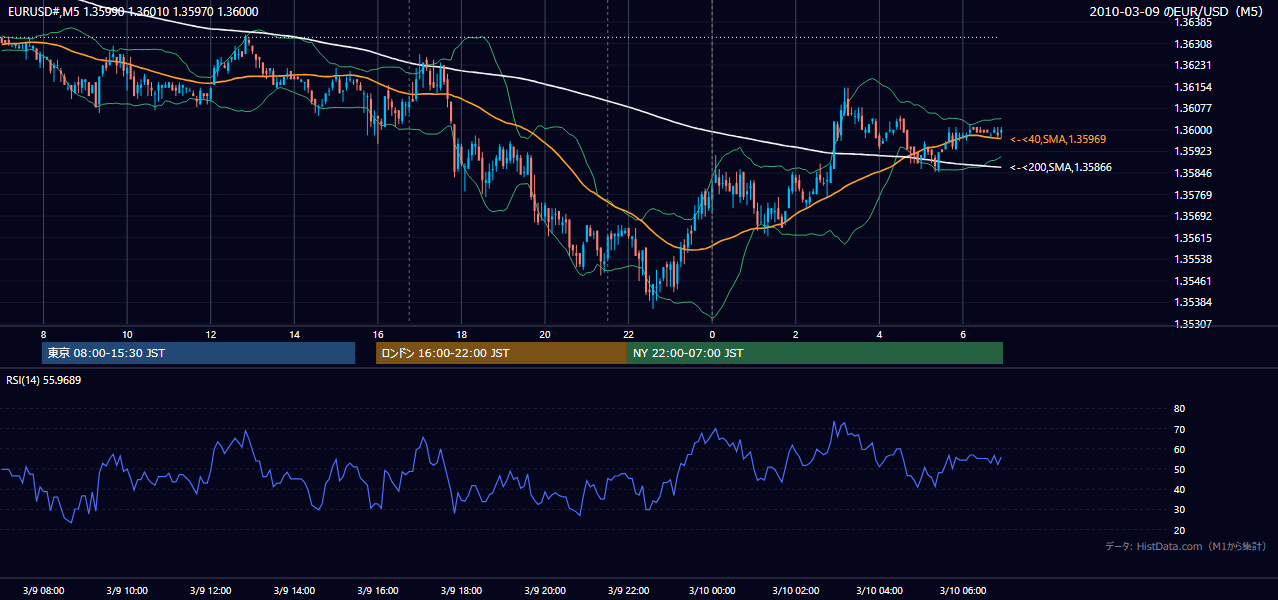1278x600 pixels.
Task: Click hour label 22 under the price chart
Action: point(628,334)
